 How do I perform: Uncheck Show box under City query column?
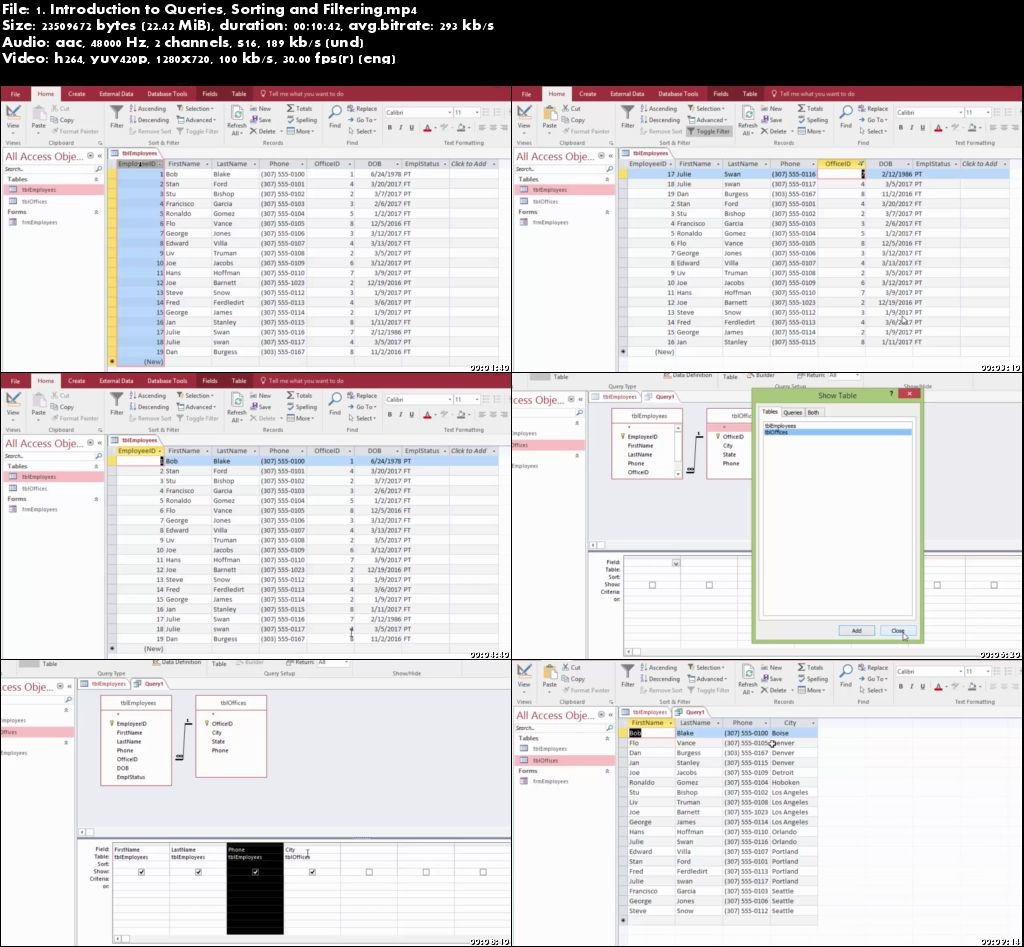tap(312, 872)
